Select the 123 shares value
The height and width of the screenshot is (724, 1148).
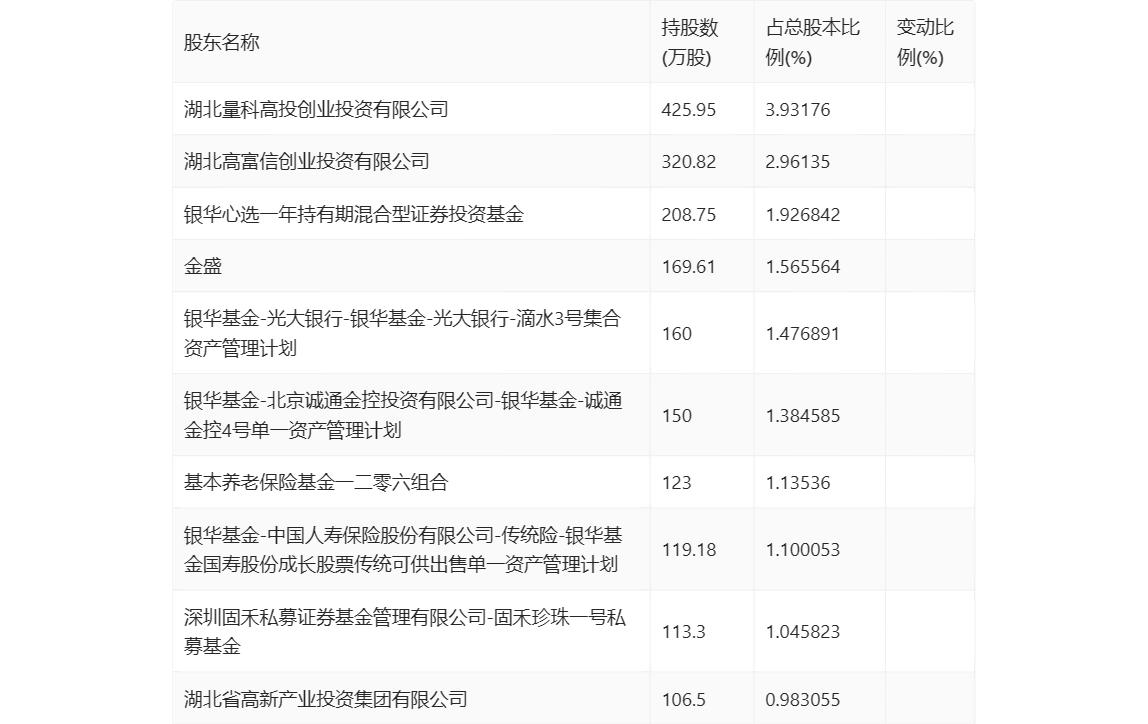pyautogui.click(x=677, y=482)
